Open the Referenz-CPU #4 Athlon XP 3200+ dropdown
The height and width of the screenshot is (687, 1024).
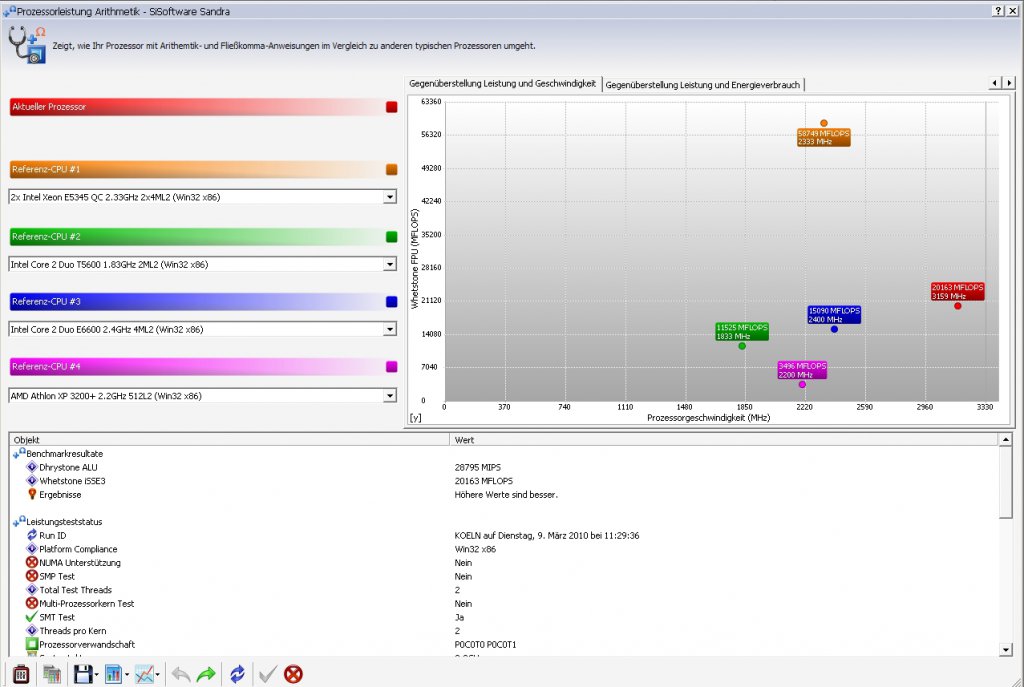point(390,396)
